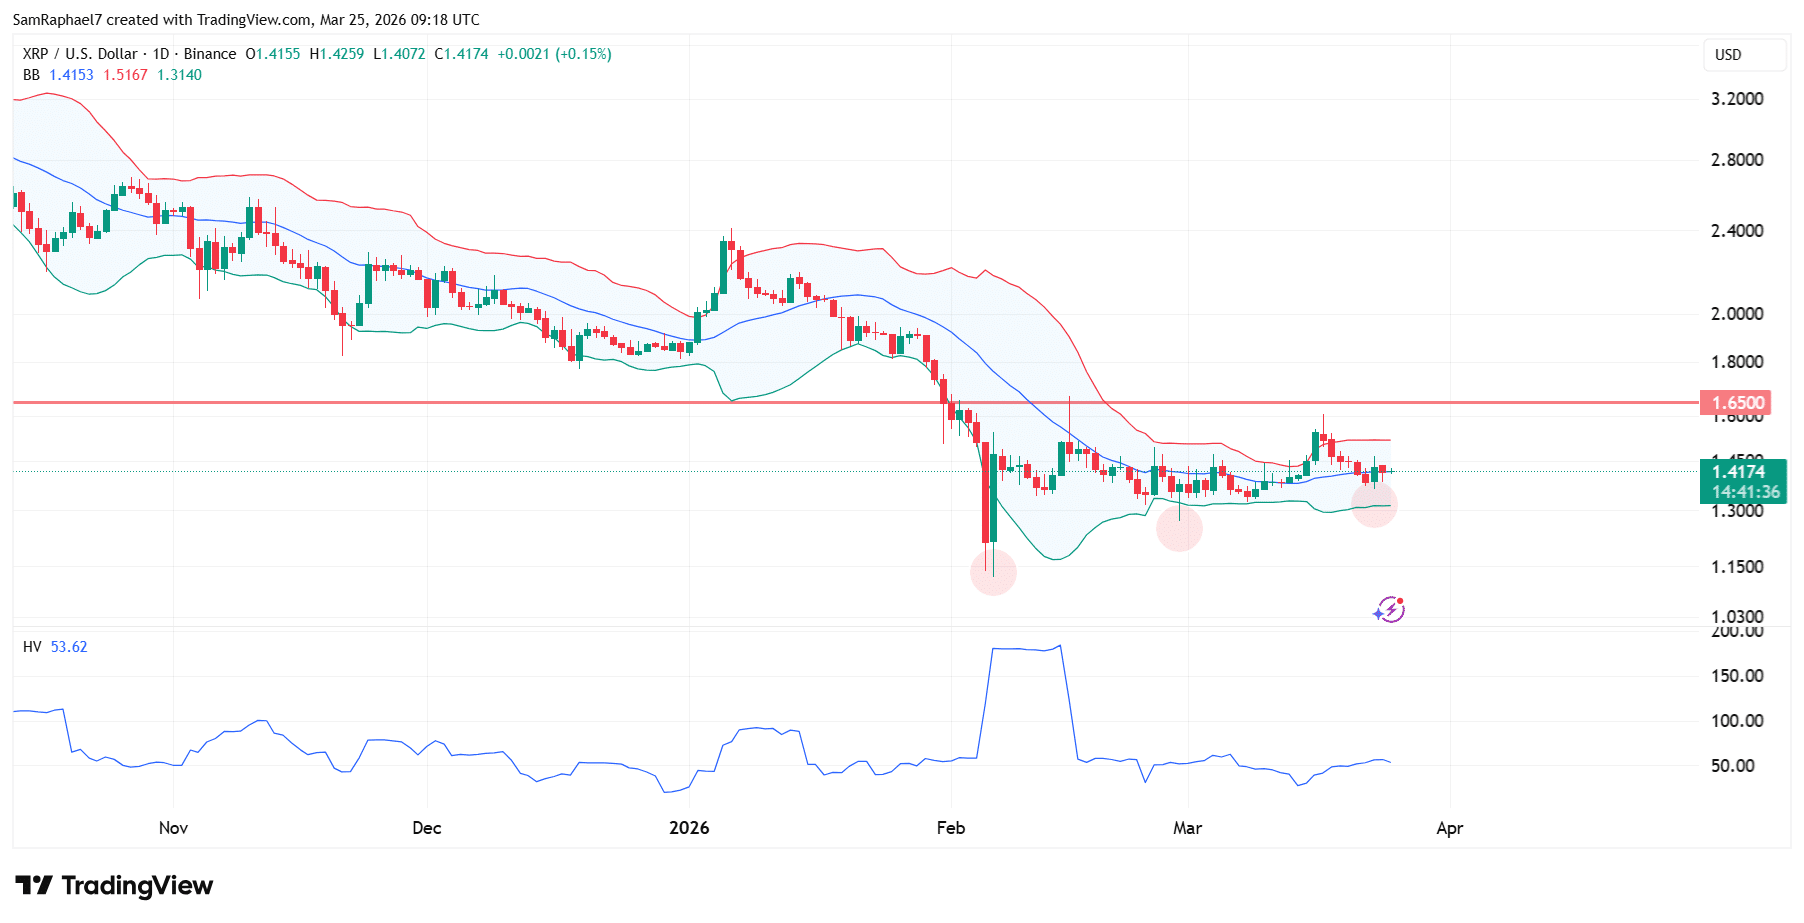Toggle the BB lower band value 1.3140

point(180,74)
